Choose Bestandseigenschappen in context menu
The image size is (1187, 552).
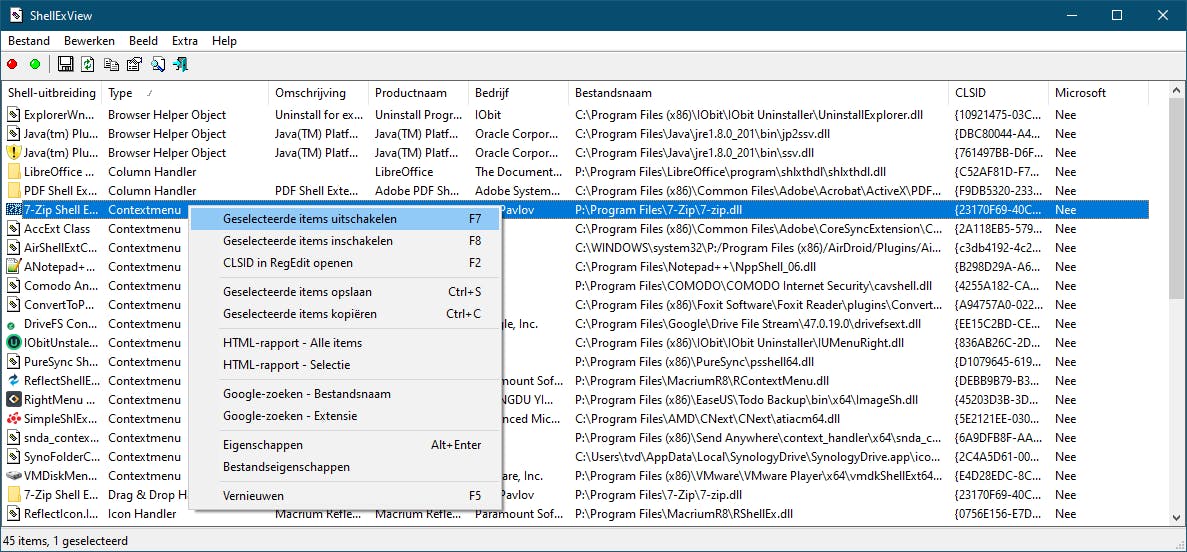344,467
